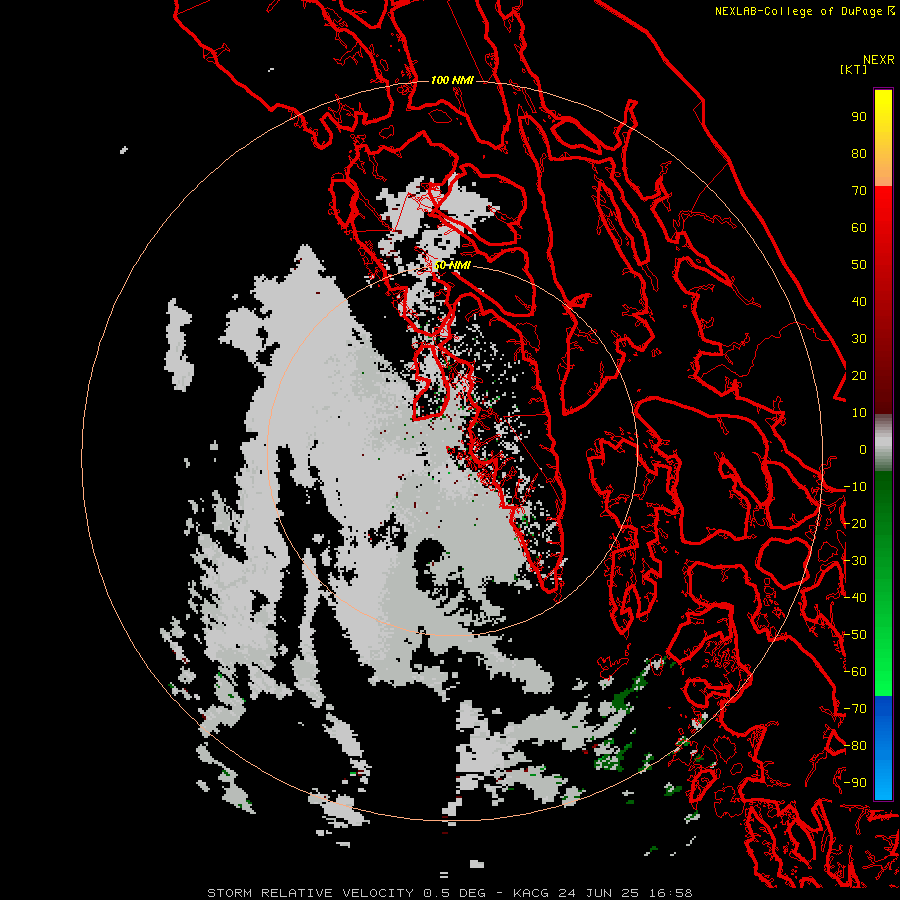The image size is (900, 900).
Task: Click the NEXR label at top right
Action: pos(879,60)
